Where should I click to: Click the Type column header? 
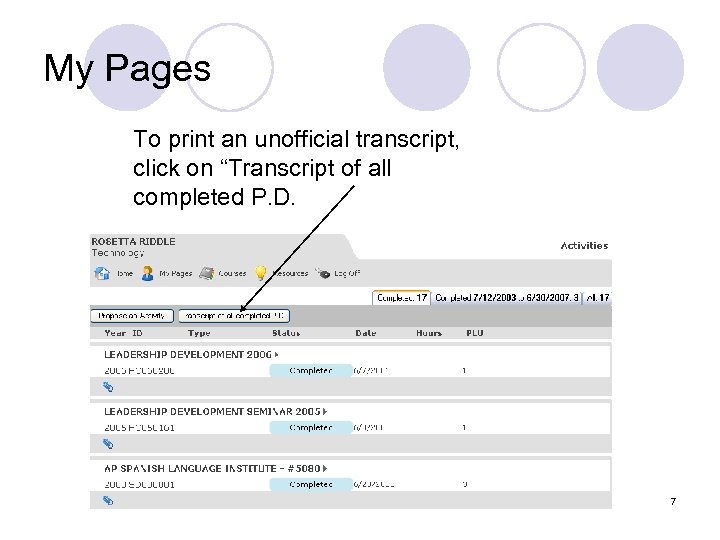click(199, 333)
